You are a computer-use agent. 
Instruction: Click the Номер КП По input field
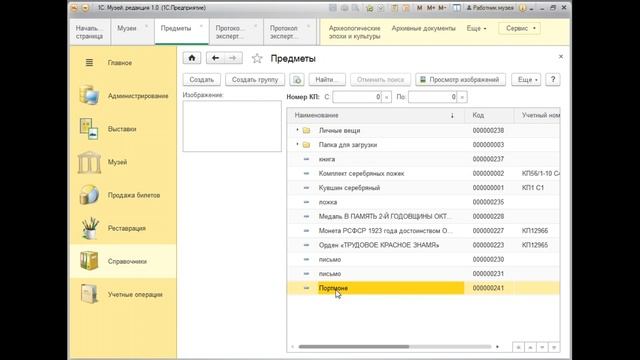click(x=433, y=97)
